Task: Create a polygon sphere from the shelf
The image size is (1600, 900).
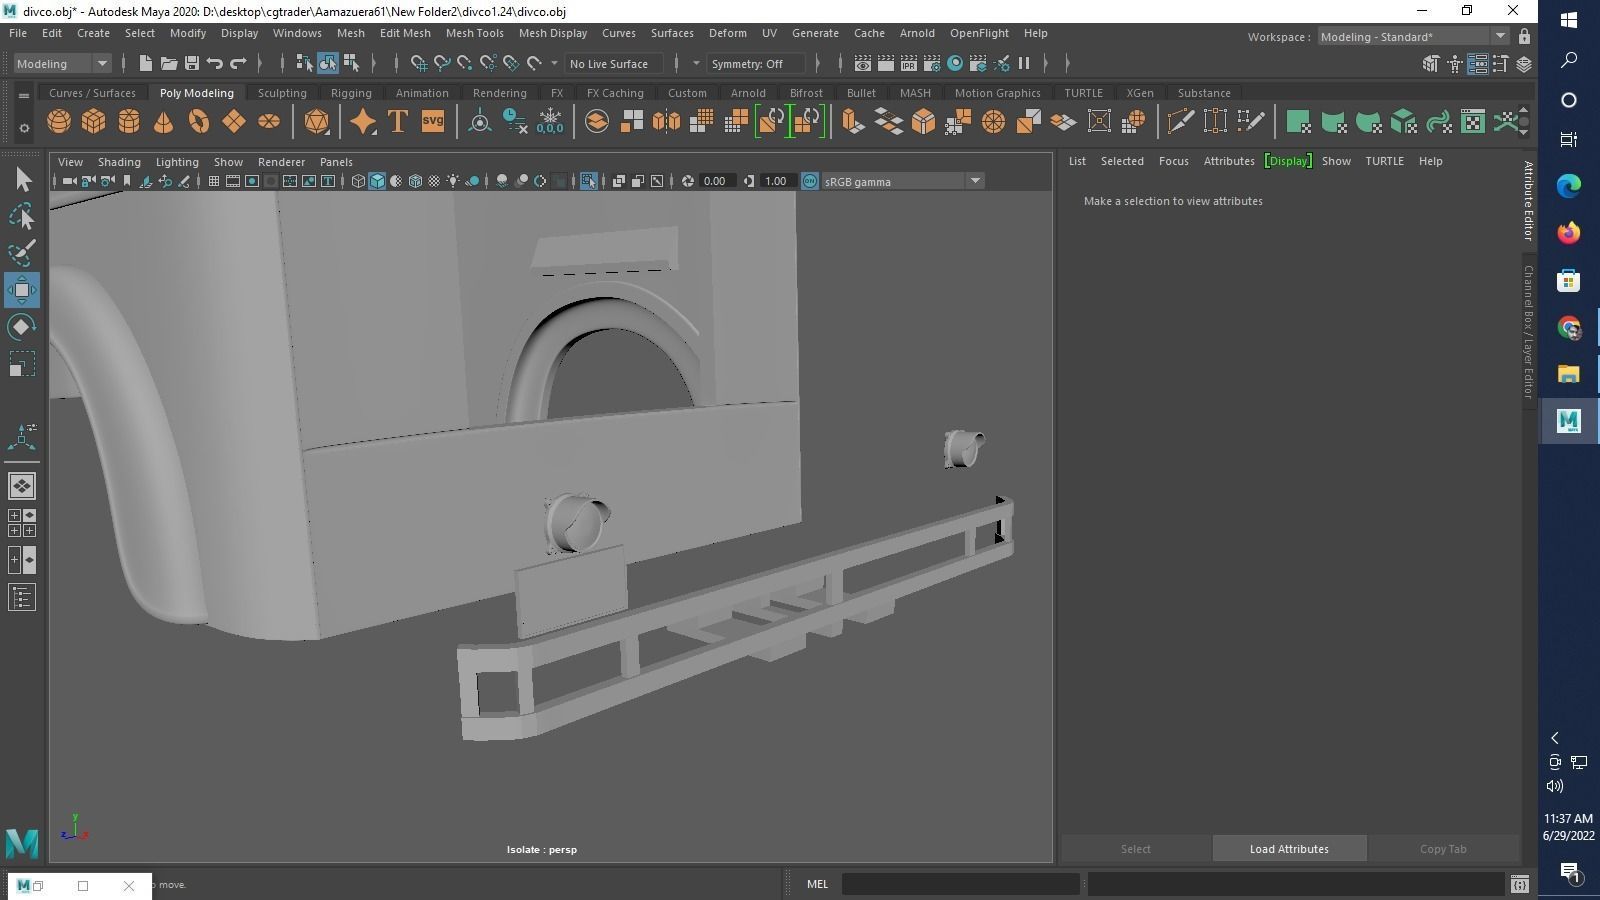Action: coord(59,122)
